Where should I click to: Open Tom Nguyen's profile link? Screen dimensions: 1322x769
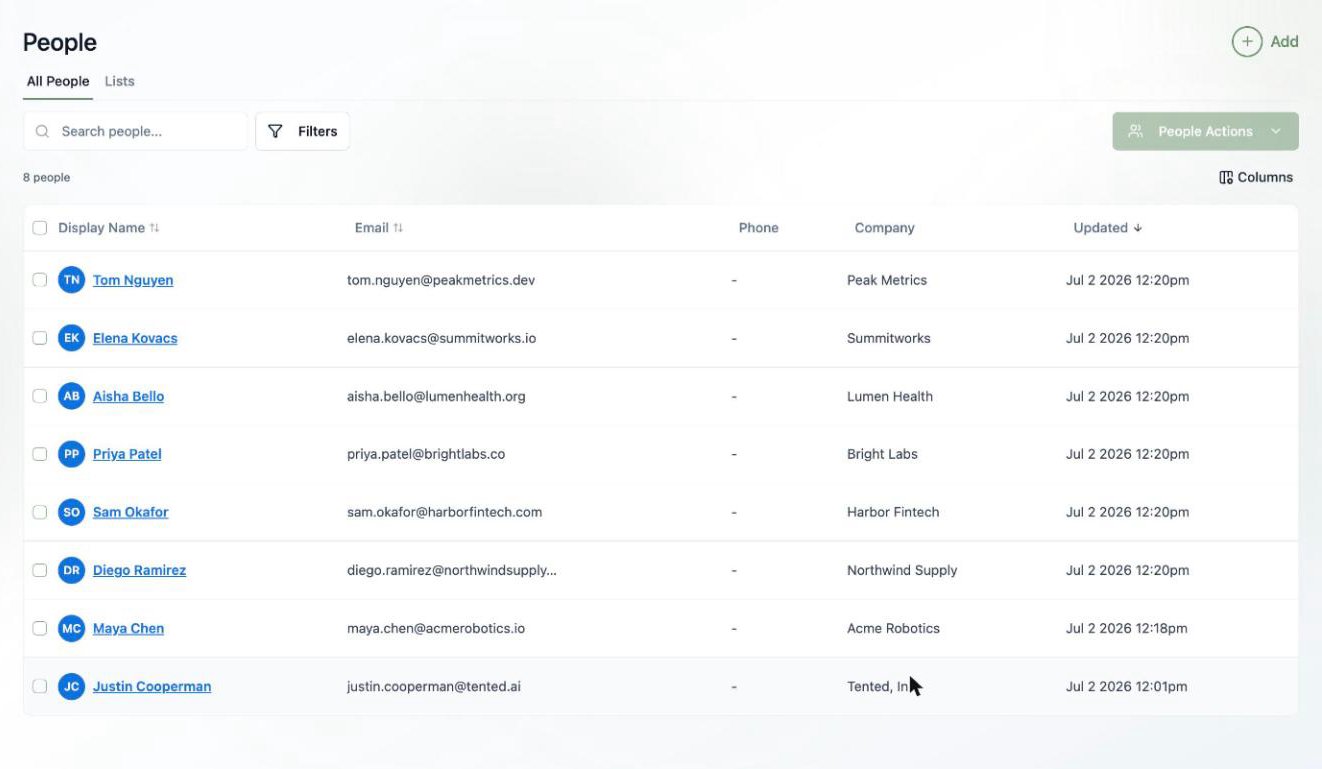coord(133,280)
